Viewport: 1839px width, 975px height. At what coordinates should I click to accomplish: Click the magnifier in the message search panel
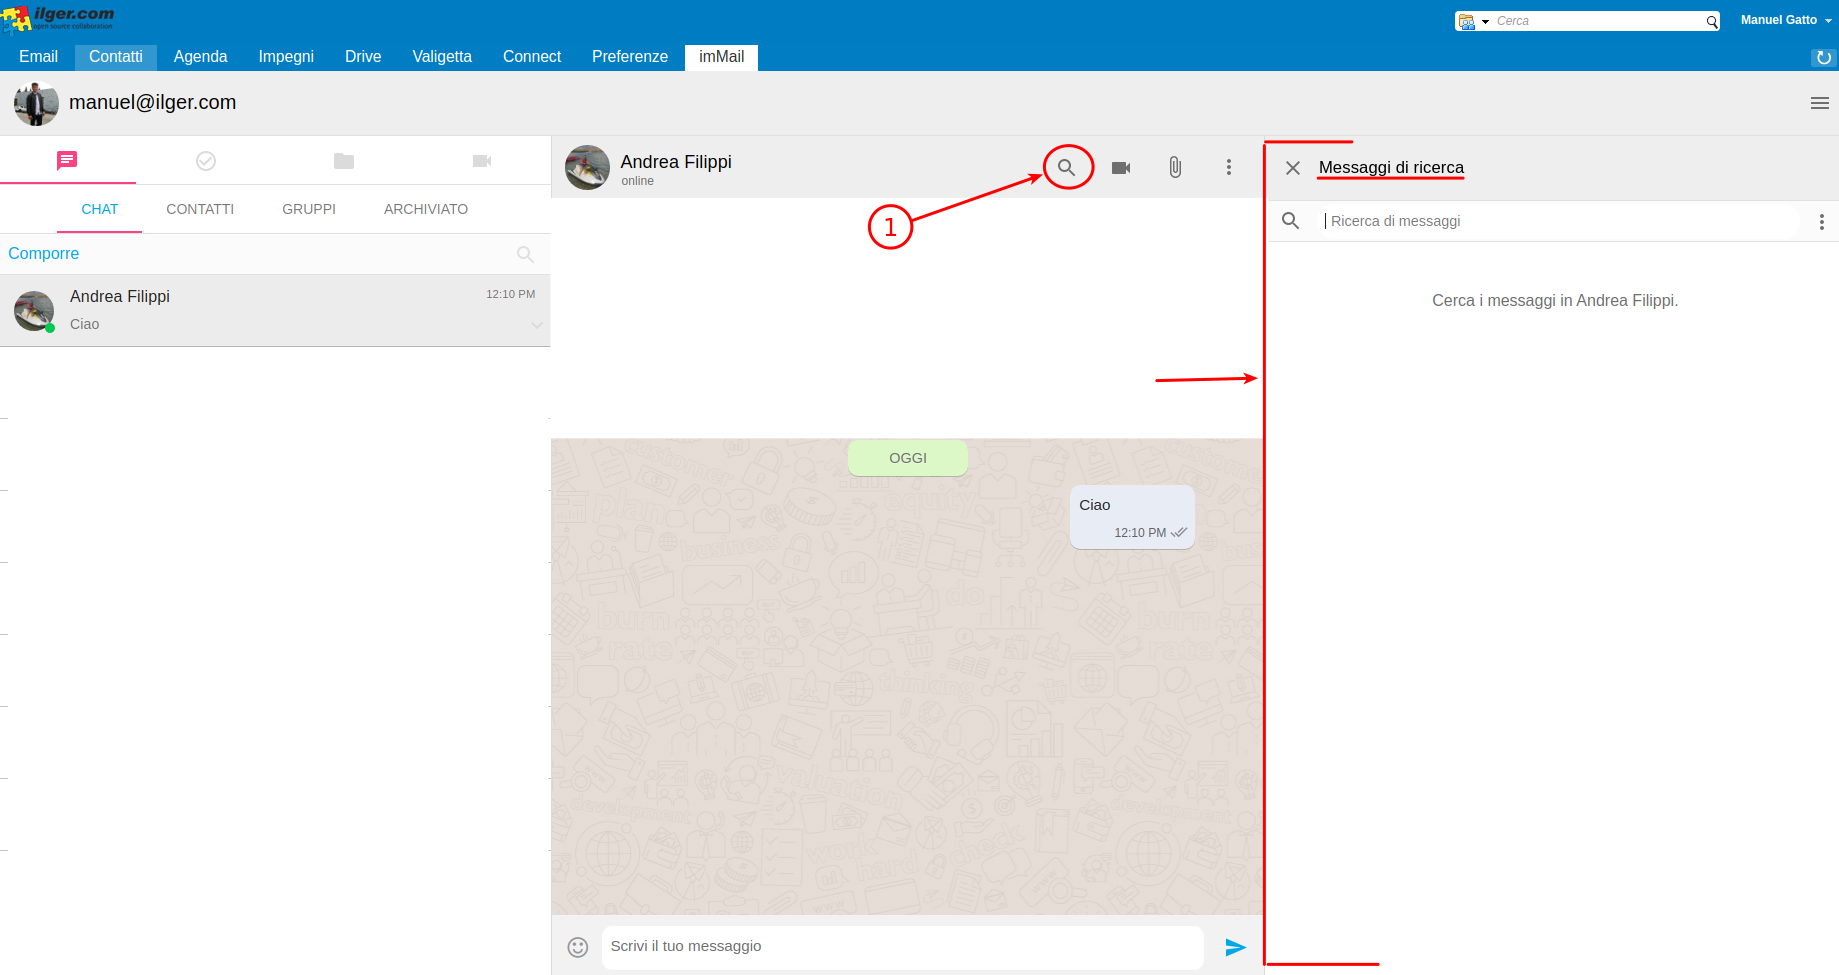point(1291,221)
